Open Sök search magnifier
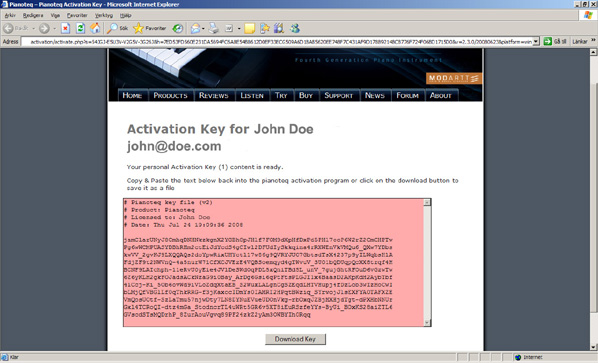Screen dimensions: 598x363 click(117, 28)
